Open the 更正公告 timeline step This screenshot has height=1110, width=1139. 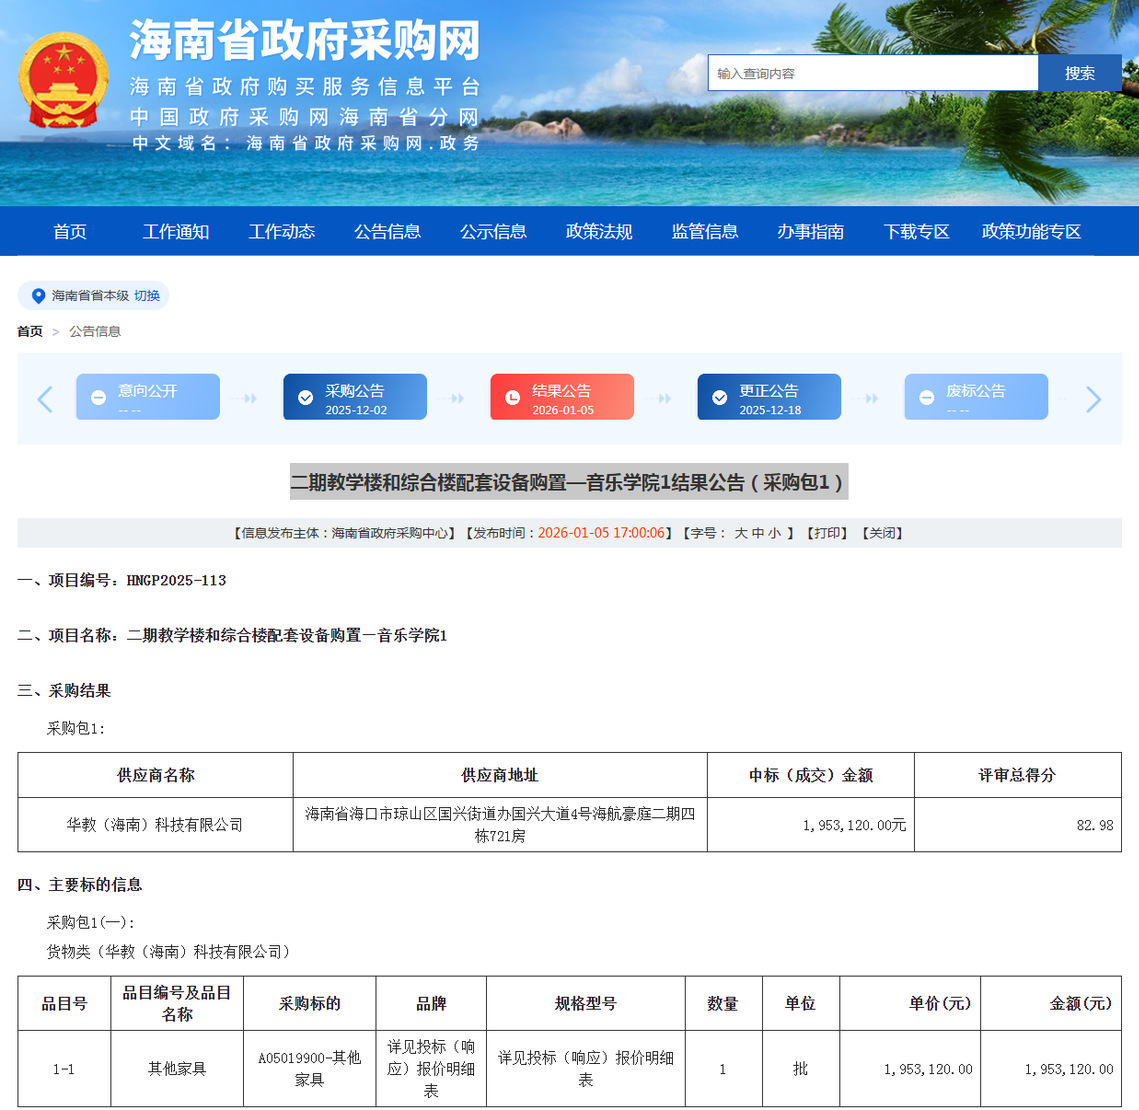pyautogui.click(x=769, y=397)
